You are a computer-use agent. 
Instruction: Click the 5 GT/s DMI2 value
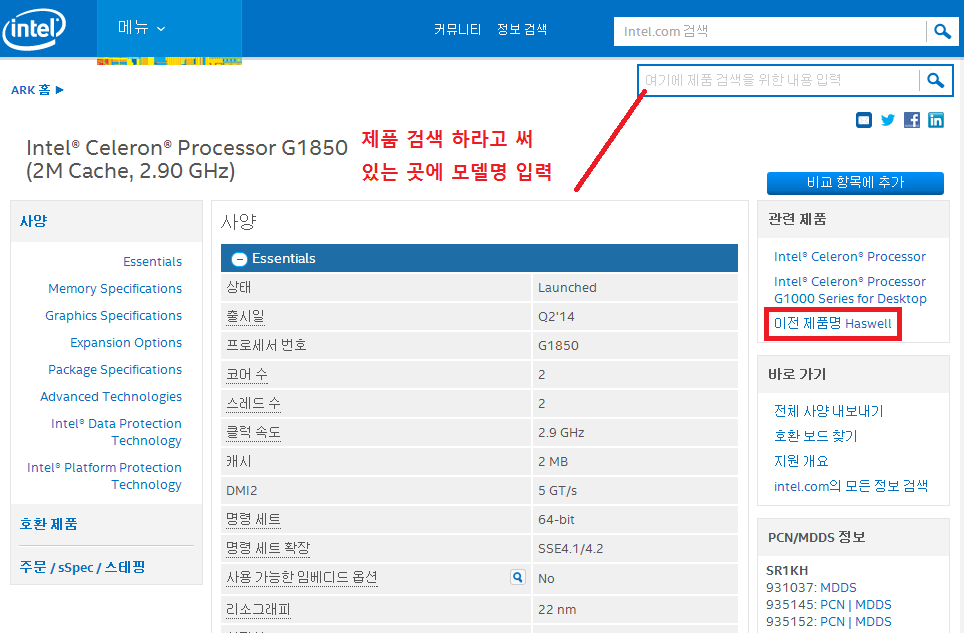[x=558, y=491]
